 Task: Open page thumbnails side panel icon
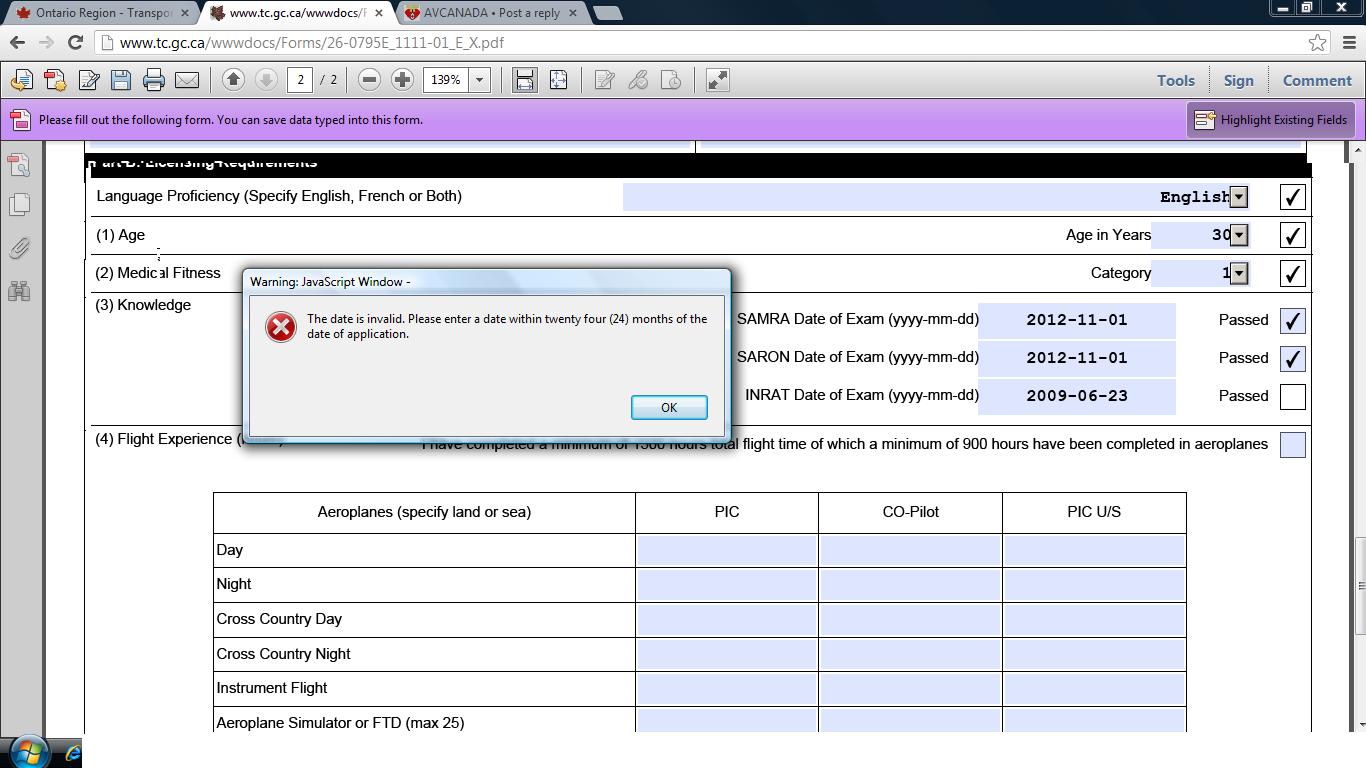coord(19,163)
